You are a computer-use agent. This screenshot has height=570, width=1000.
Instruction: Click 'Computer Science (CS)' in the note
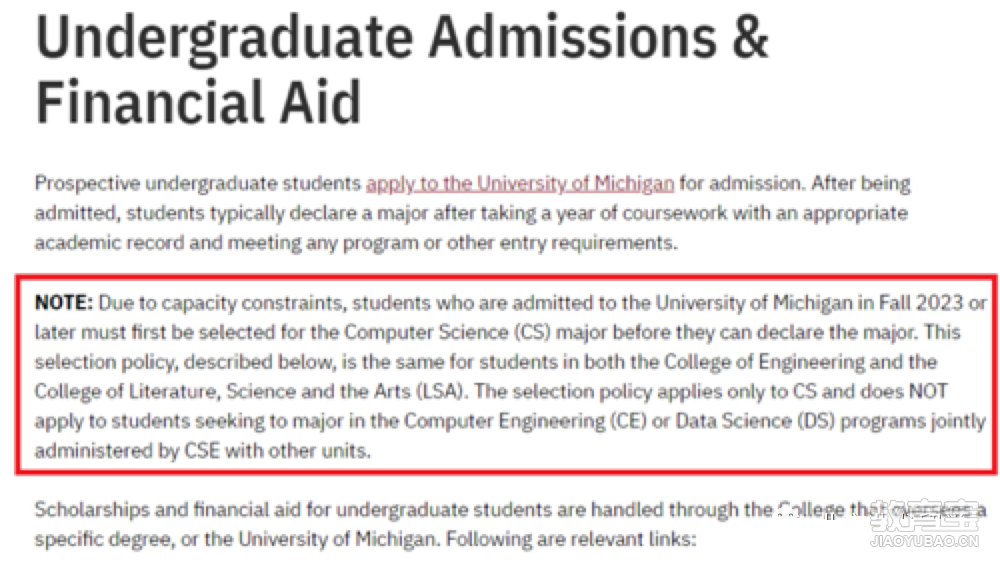[447, 332]
